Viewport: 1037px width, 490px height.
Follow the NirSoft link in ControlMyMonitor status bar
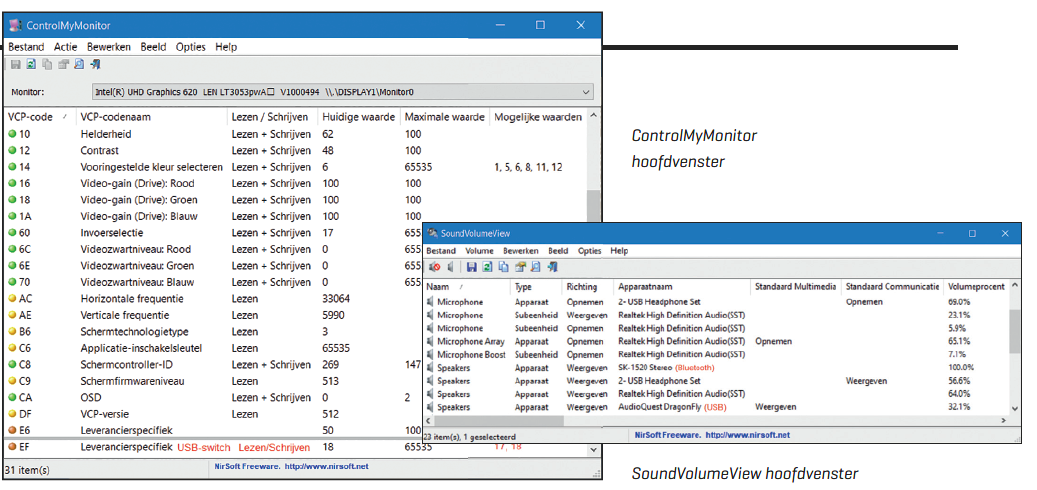click(x=326, y=466)
